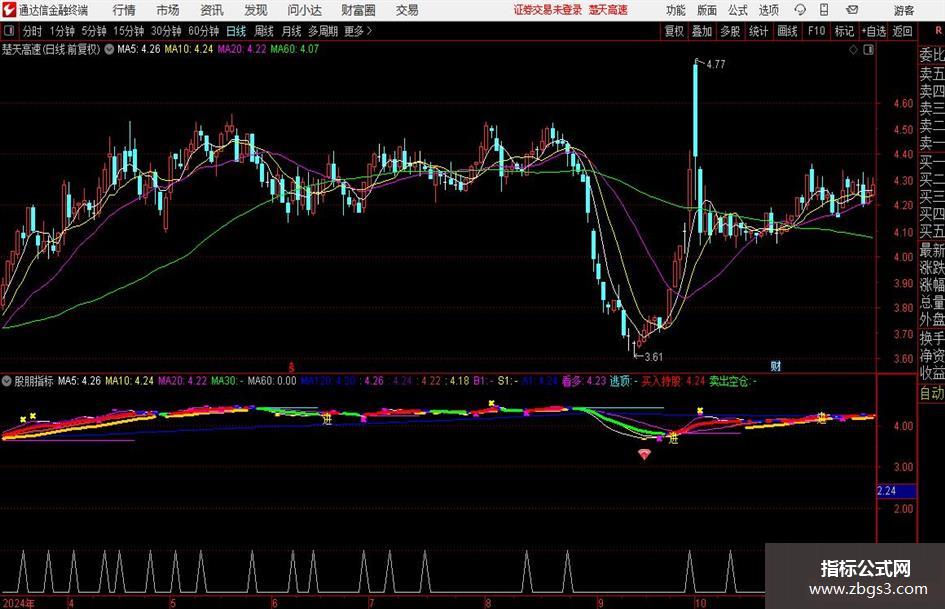Switch to 月线 monthly period
The width and height of the screenshot is (945, 609).
291,31
